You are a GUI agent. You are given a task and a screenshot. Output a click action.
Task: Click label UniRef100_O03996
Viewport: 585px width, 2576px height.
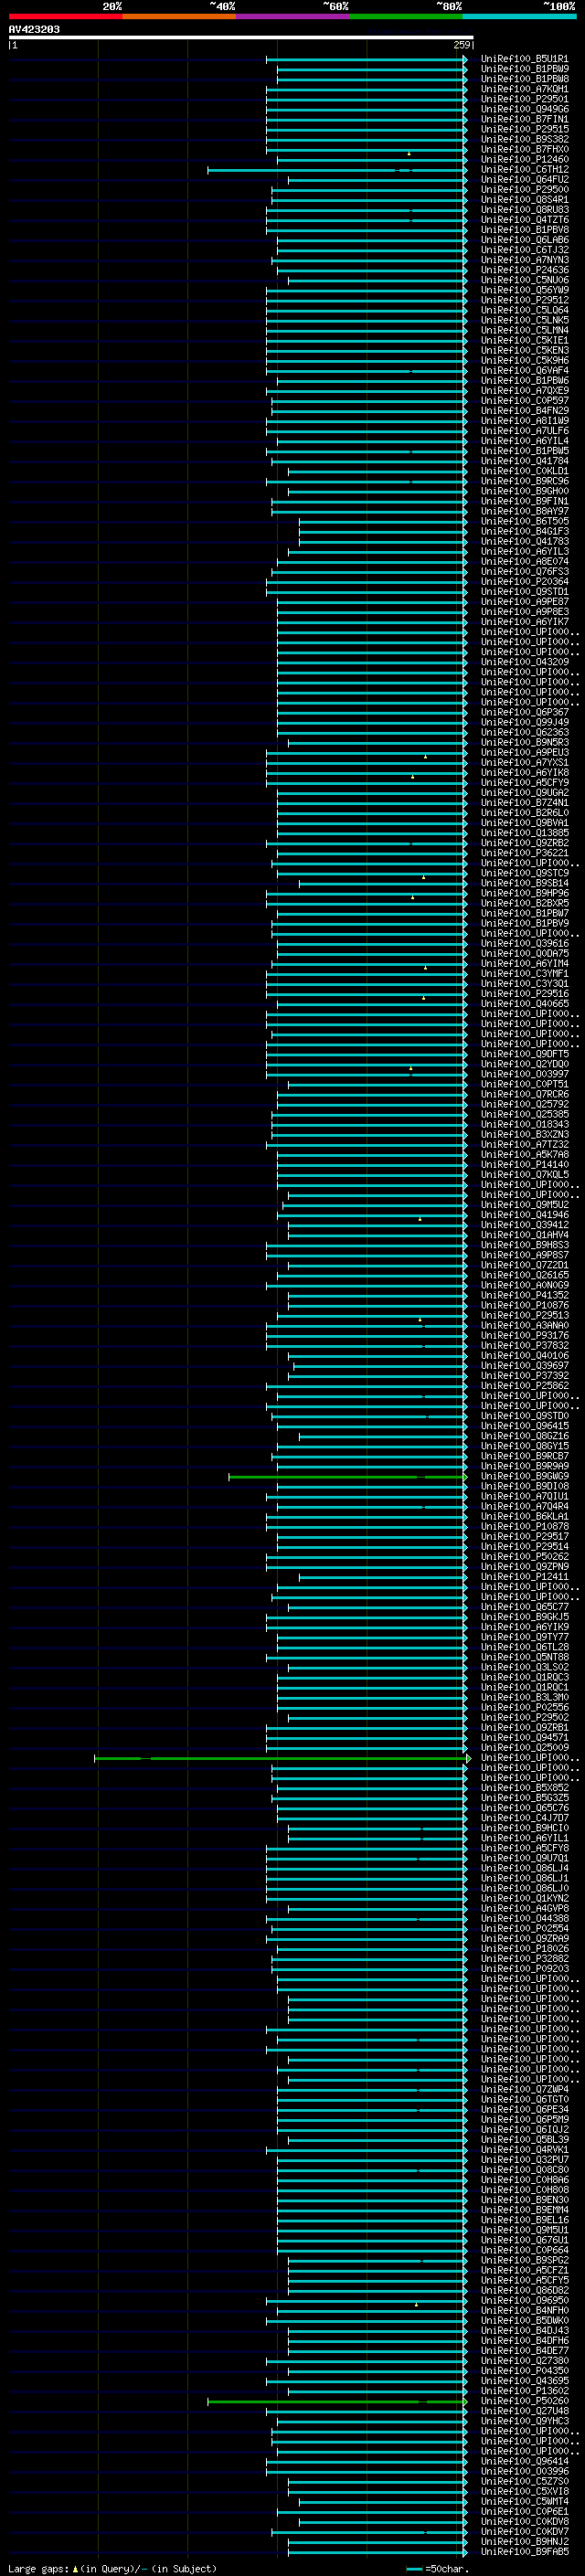[x=524, y=2471]
